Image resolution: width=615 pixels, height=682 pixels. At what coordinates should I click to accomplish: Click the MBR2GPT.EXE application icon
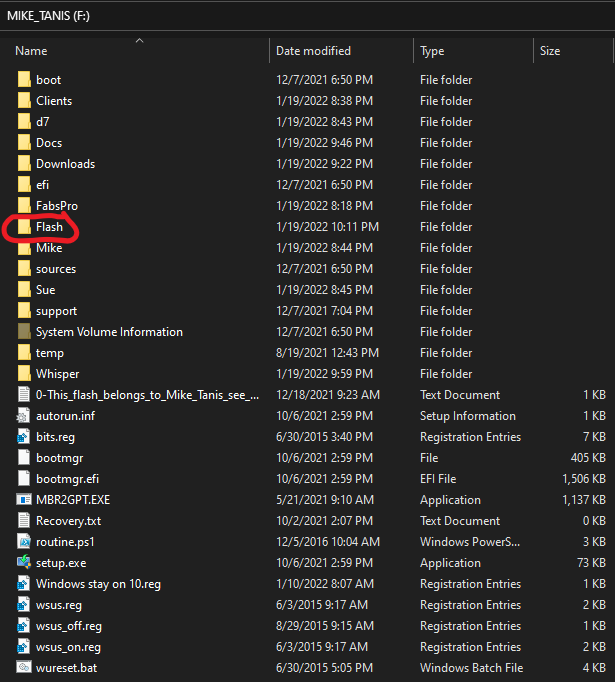coord(23,500)
